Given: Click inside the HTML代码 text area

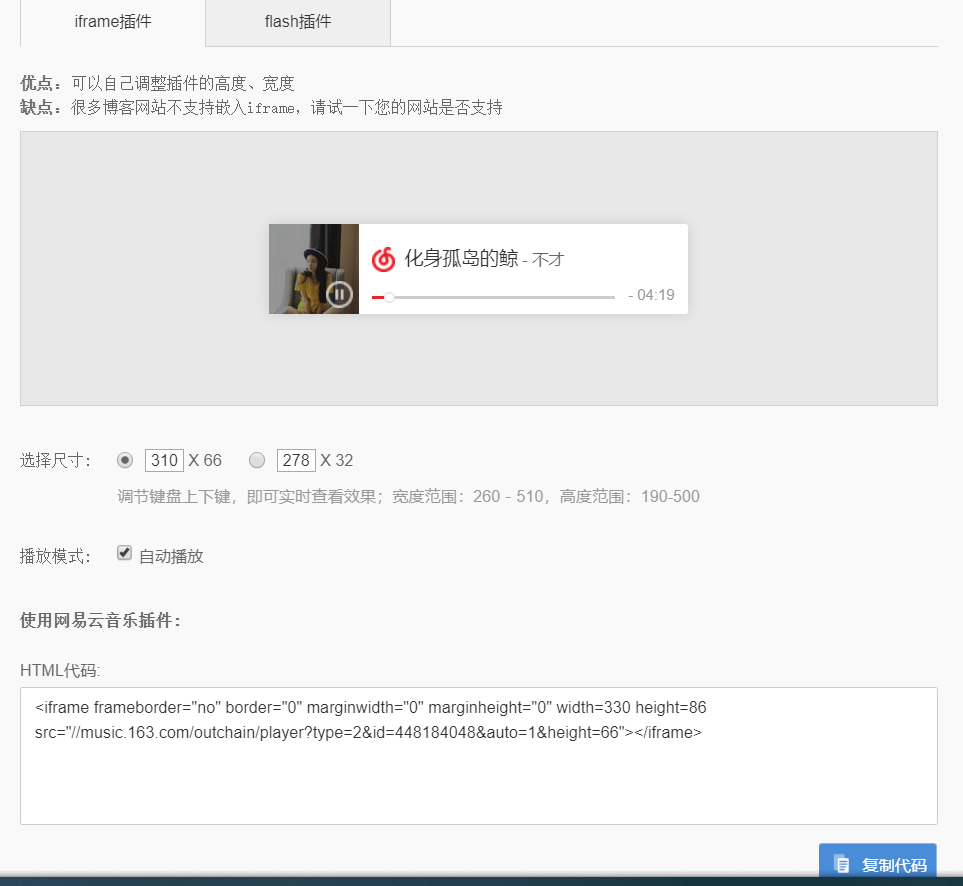Looking at the screenshot, I should (x=478, y=756).
